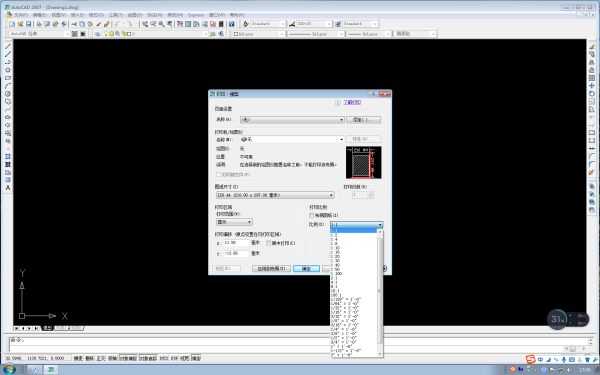This screenshot has width=600, height=375.
Task: Select the Move tool in the modify toolbar
Action: (x=592, y=86)
